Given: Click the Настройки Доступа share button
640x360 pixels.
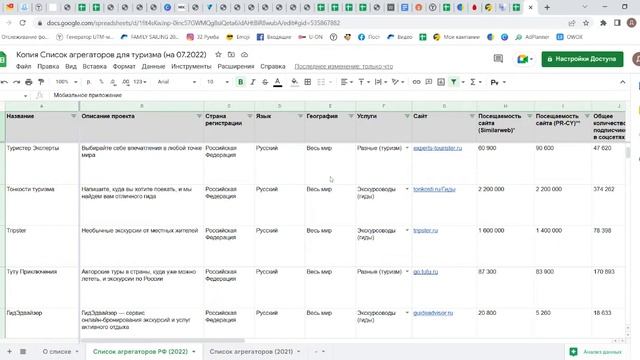Looking at the screenshot, I should pos(582,59).
